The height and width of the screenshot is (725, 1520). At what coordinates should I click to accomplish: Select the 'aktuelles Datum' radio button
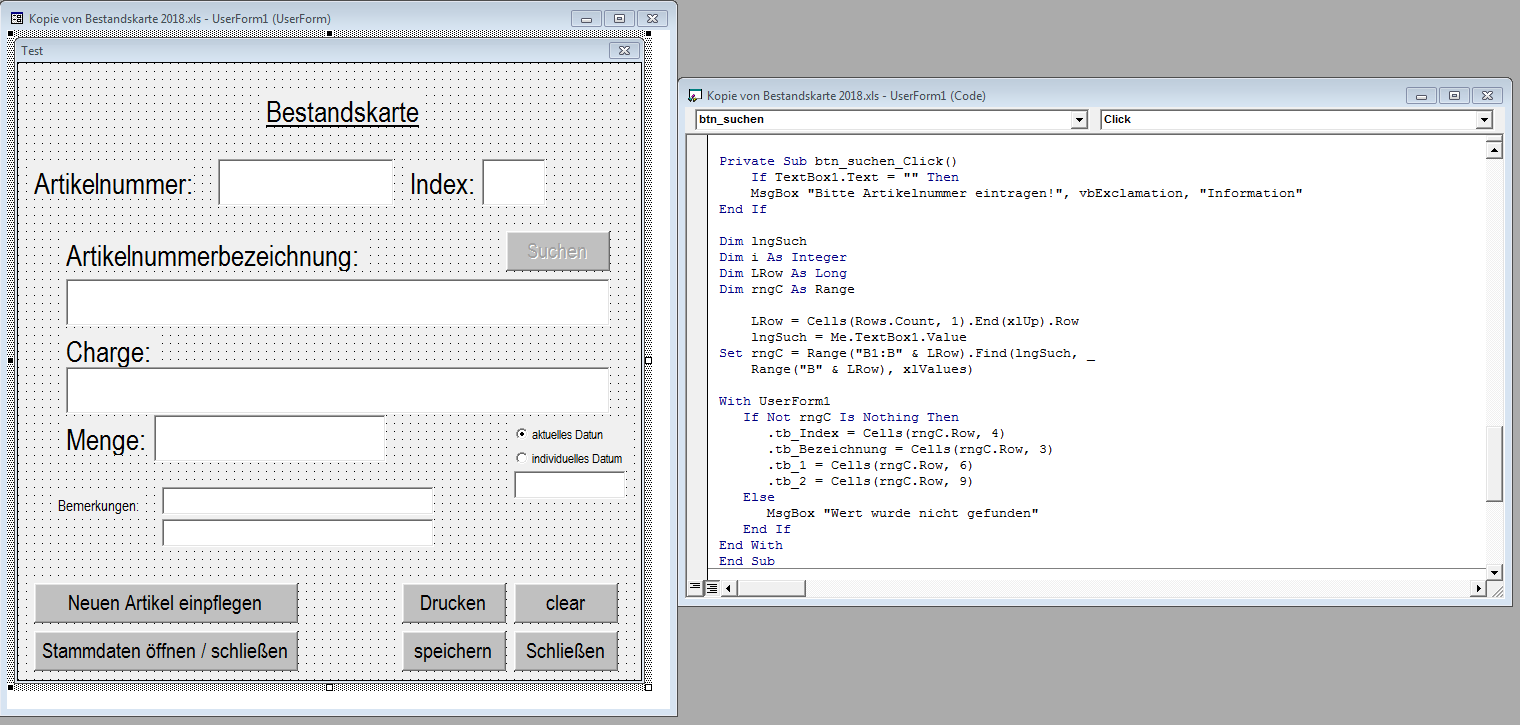521,435
